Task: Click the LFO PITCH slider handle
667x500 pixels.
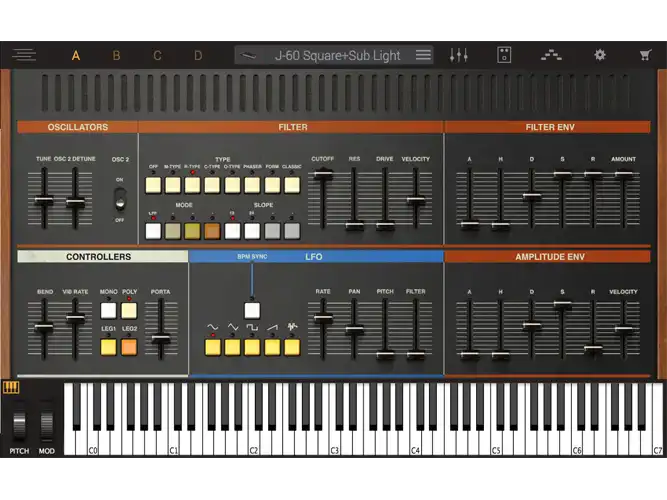Action: [x=385, y=354]
